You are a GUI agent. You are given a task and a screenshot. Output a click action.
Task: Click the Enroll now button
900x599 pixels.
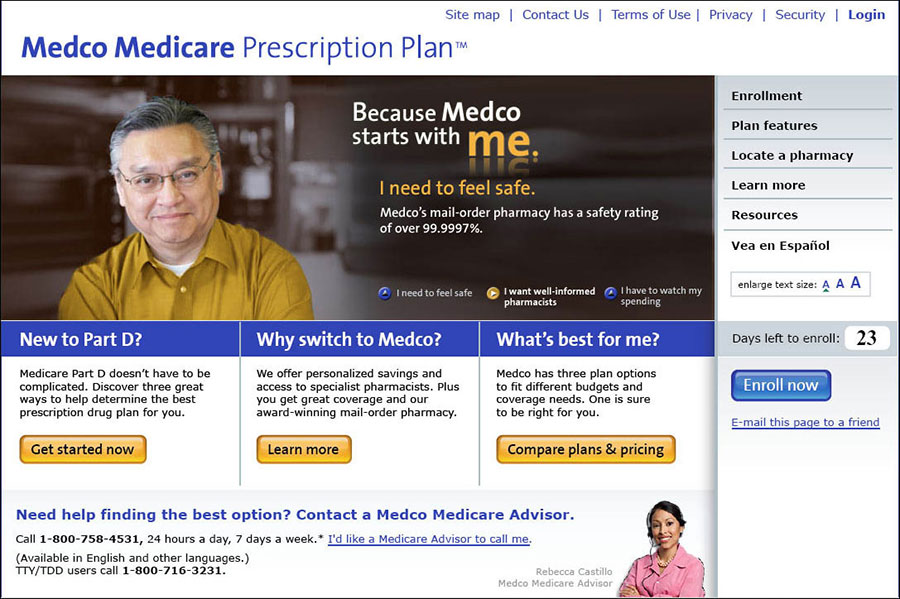click(781, 385)
